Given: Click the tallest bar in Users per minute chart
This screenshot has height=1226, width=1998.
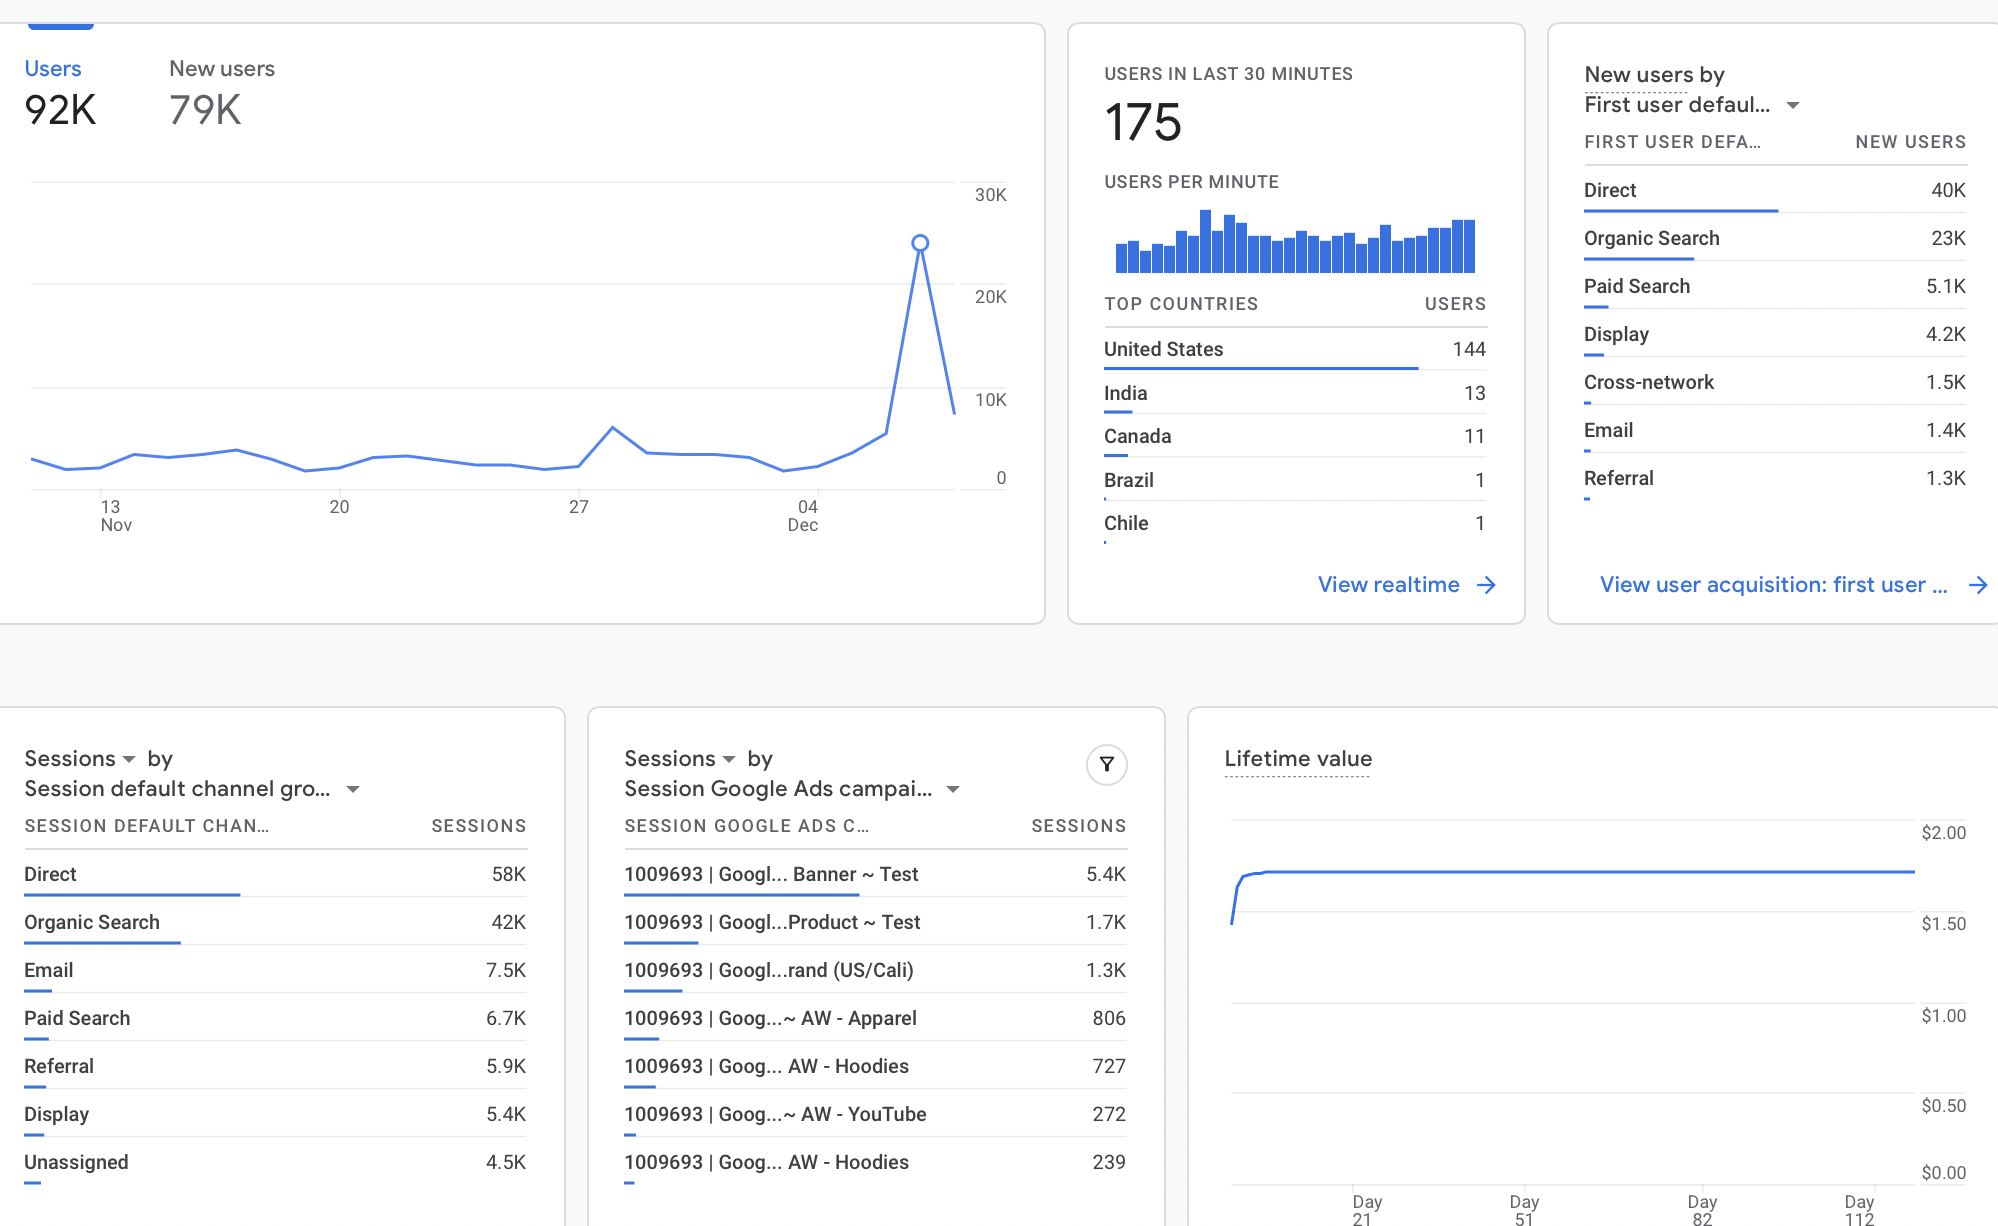Looking at the screenshot, I should click(x=1206, y=241).
